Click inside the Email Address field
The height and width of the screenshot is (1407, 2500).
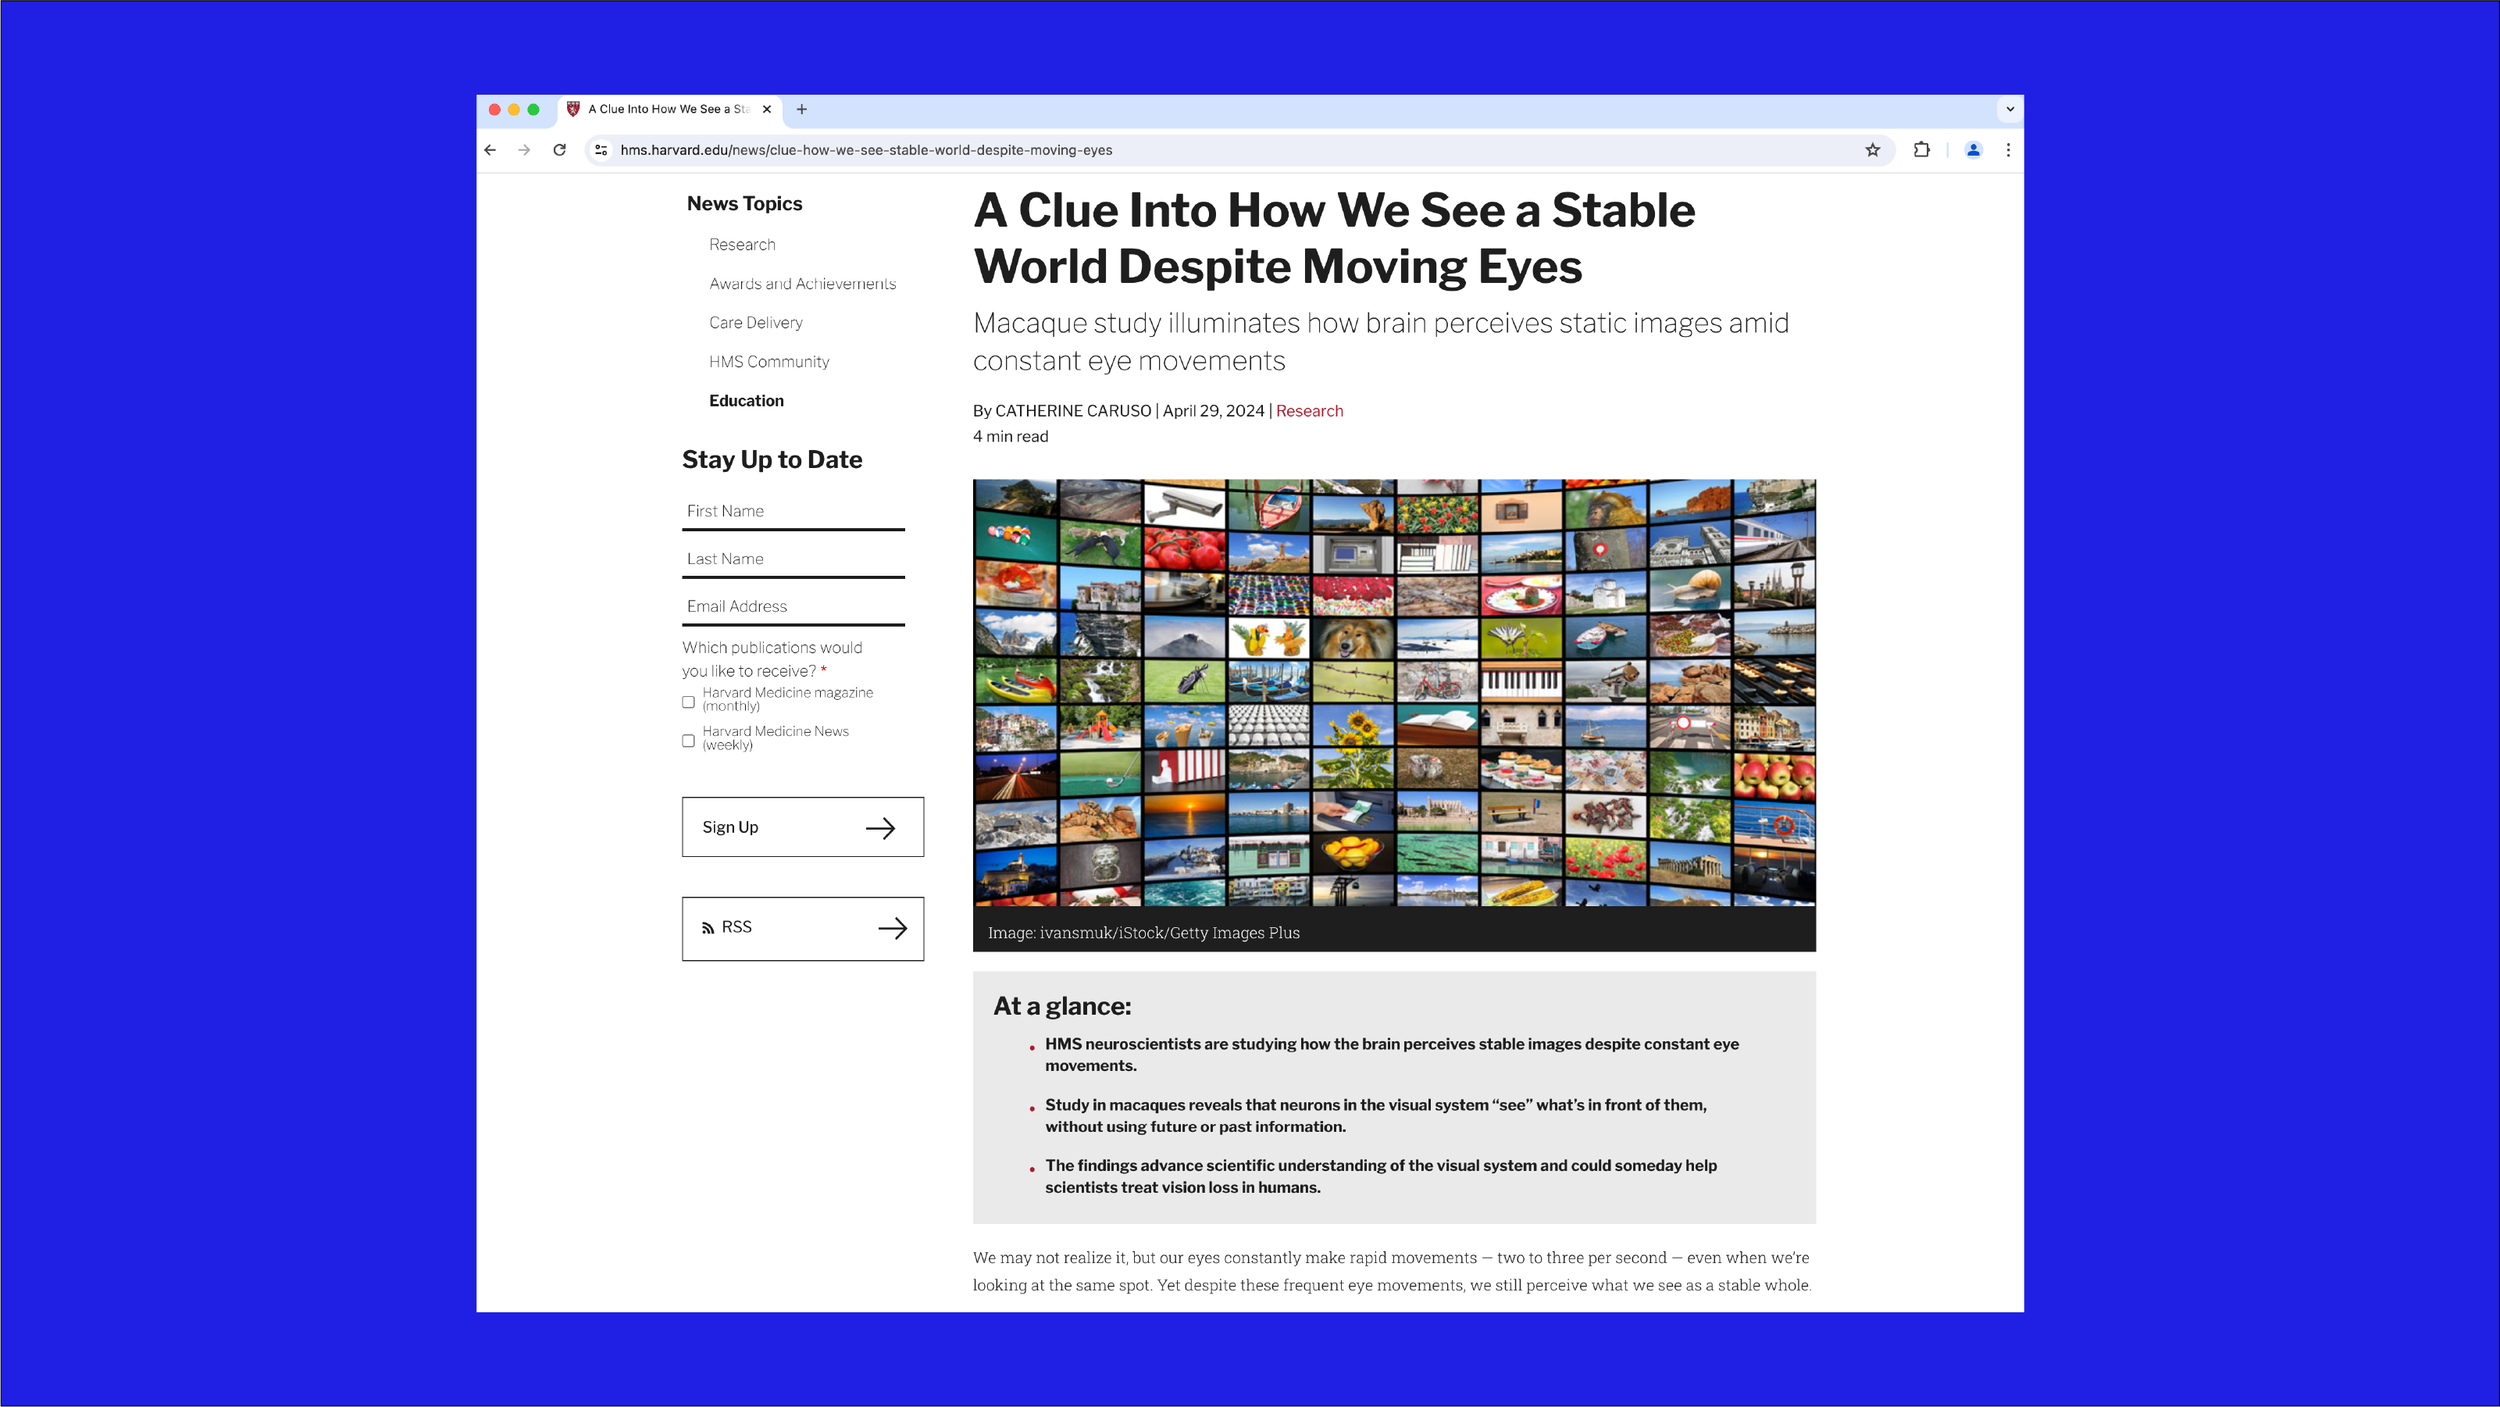tap(793, 606)
